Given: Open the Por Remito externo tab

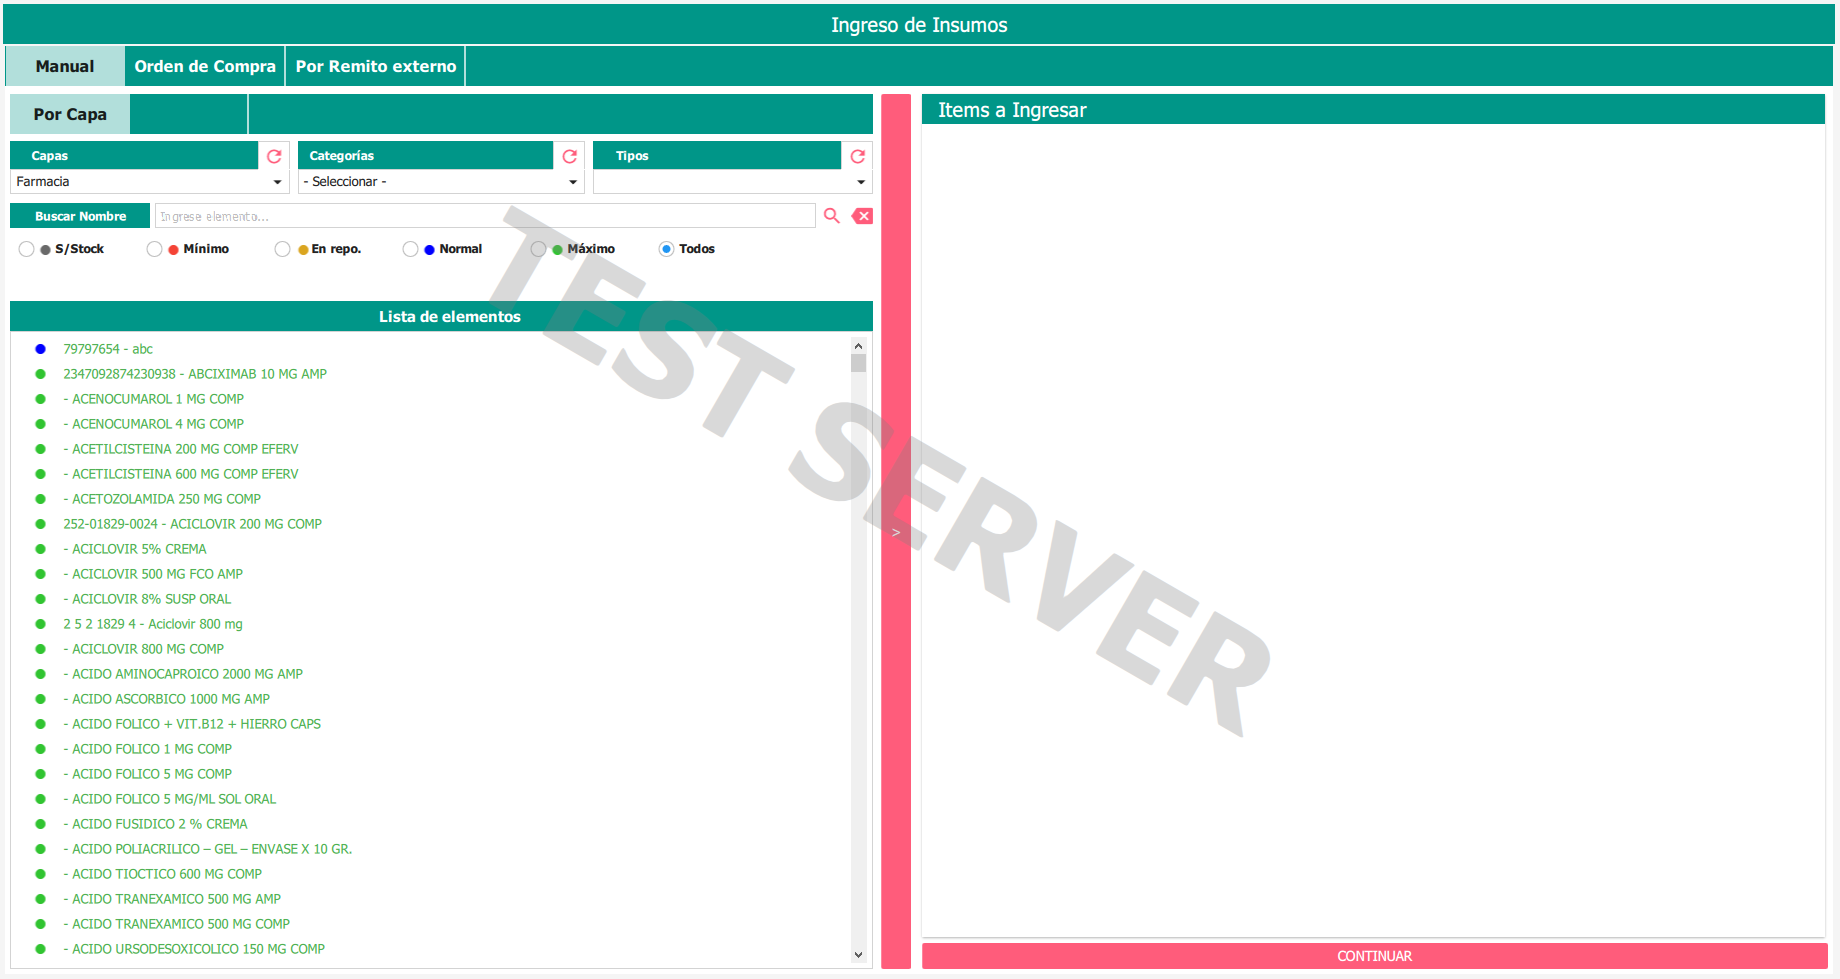Looking at the screenshot, I should click(x=376, y=66).
